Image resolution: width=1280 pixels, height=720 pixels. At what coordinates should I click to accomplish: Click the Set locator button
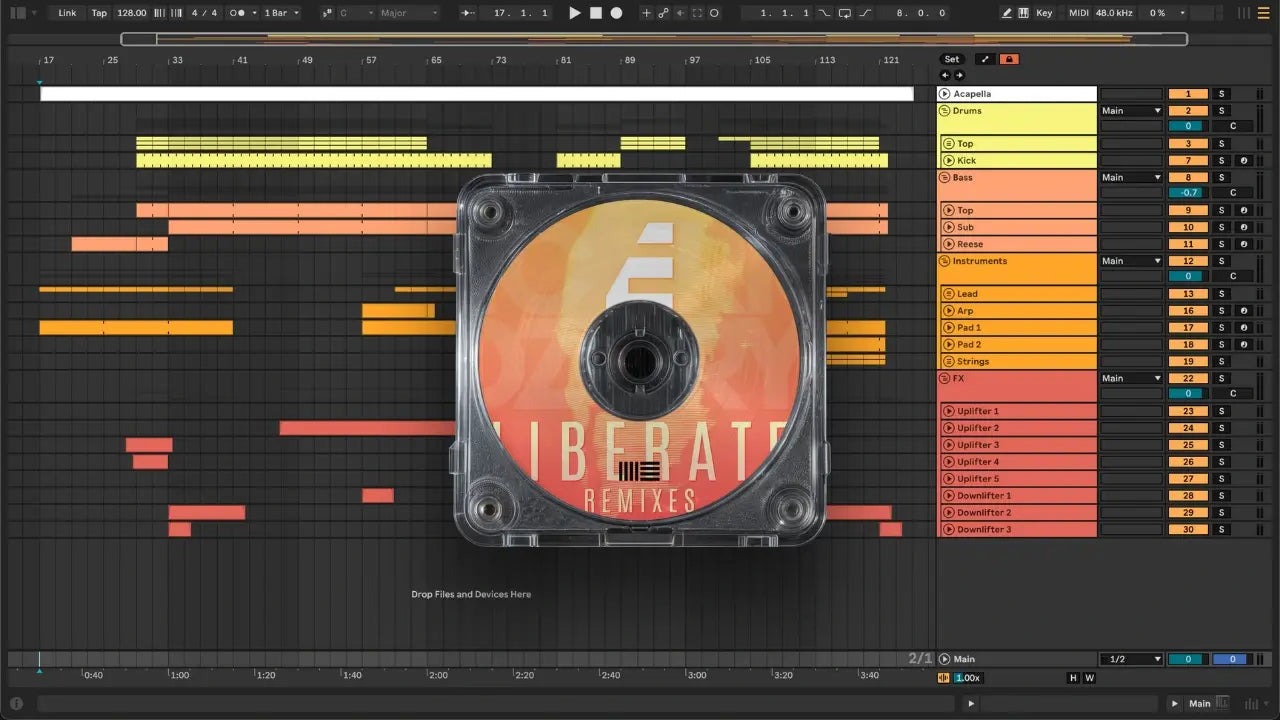point(952,59)
